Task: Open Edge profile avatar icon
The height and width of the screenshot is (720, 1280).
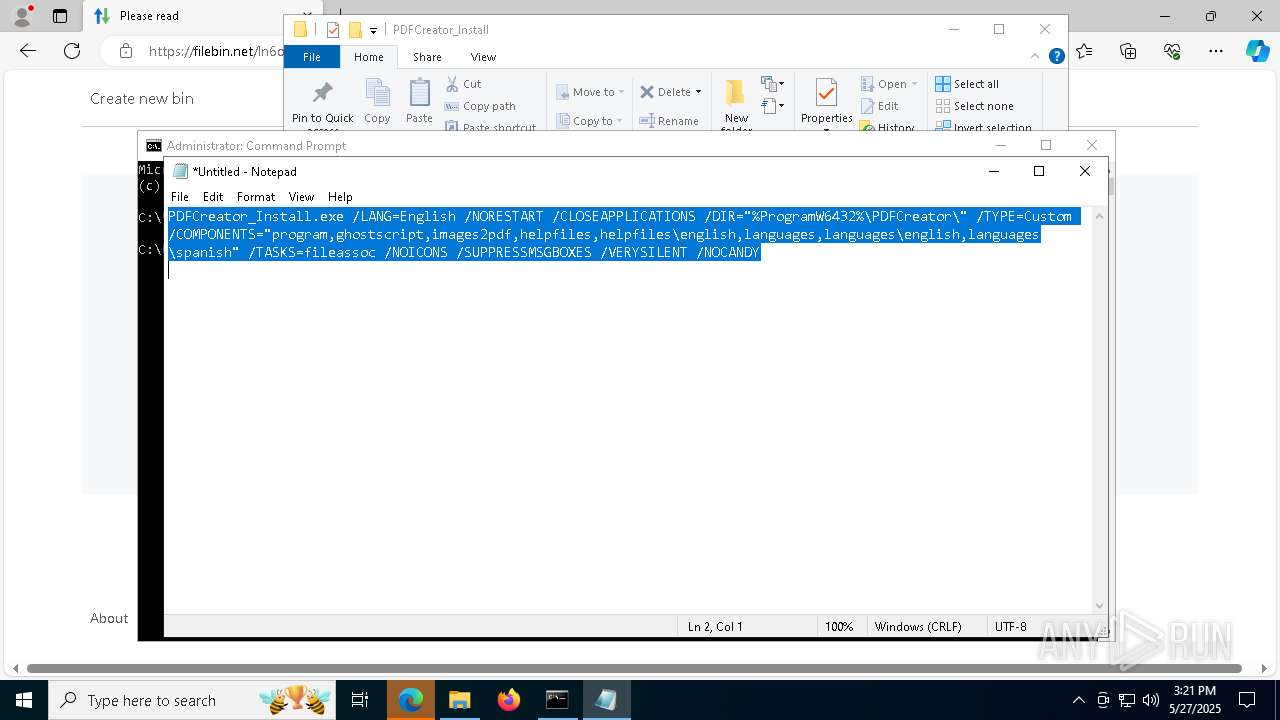Action: tap(22, 16)
